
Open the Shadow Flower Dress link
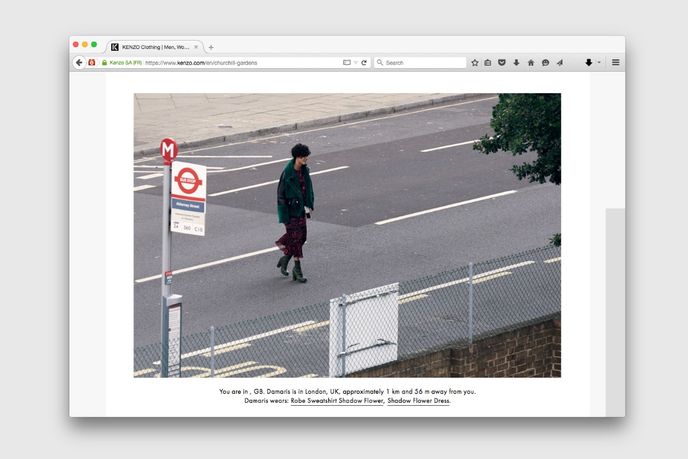pos(418,400)
